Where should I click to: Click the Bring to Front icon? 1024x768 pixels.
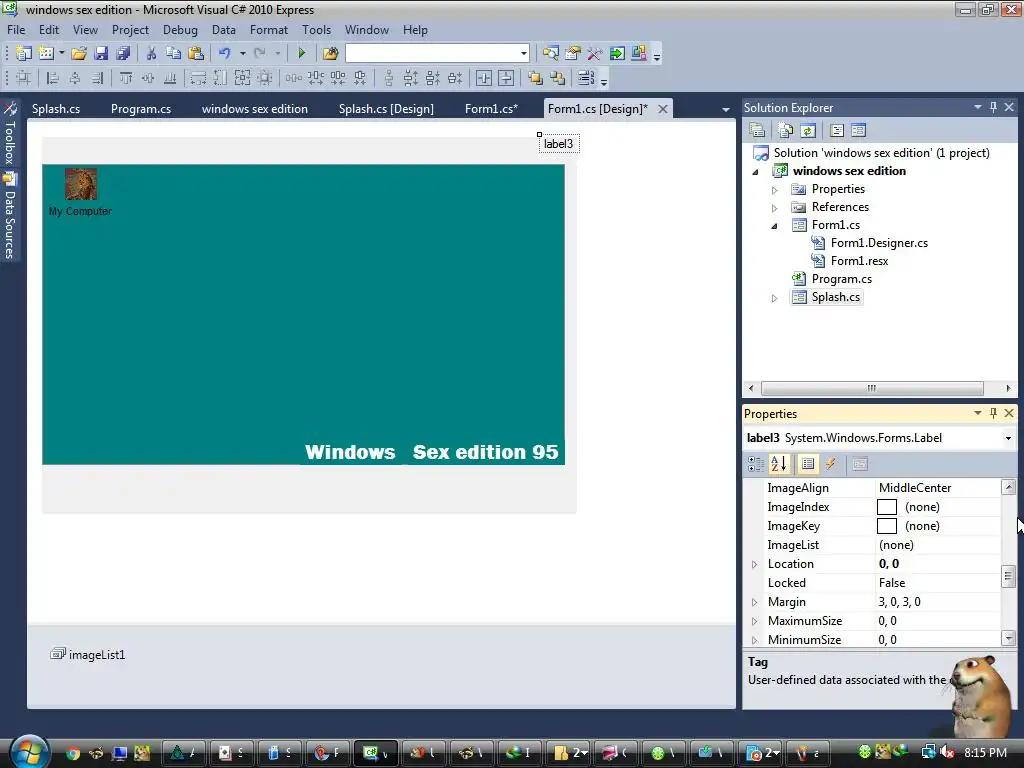(536, 78)
